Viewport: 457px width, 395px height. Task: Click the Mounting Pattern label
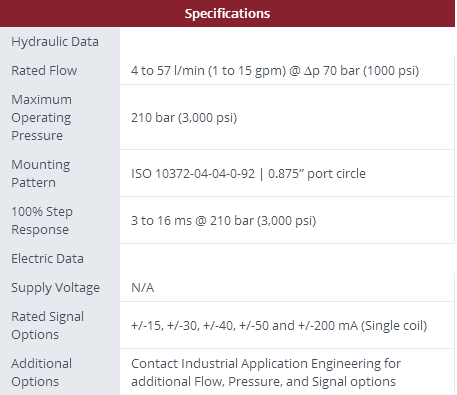(x=41, y=173)
